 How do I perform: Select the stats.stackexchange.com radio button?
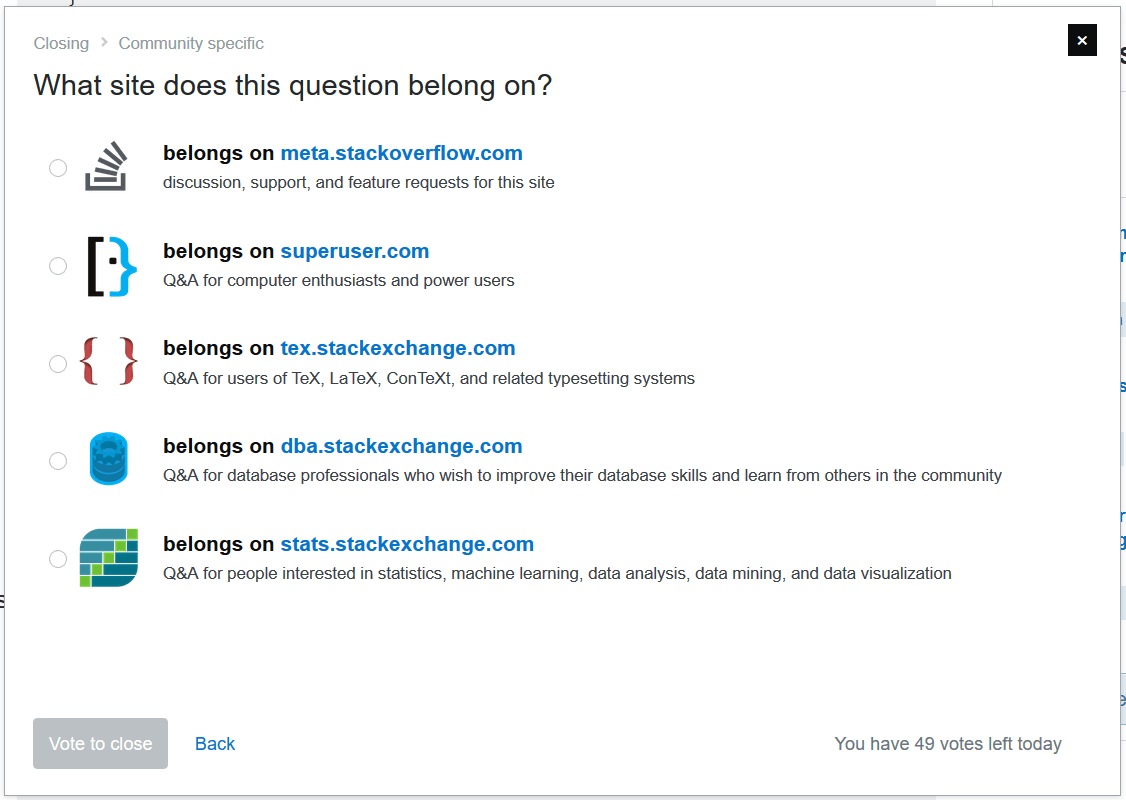click(x=58, y=559)
